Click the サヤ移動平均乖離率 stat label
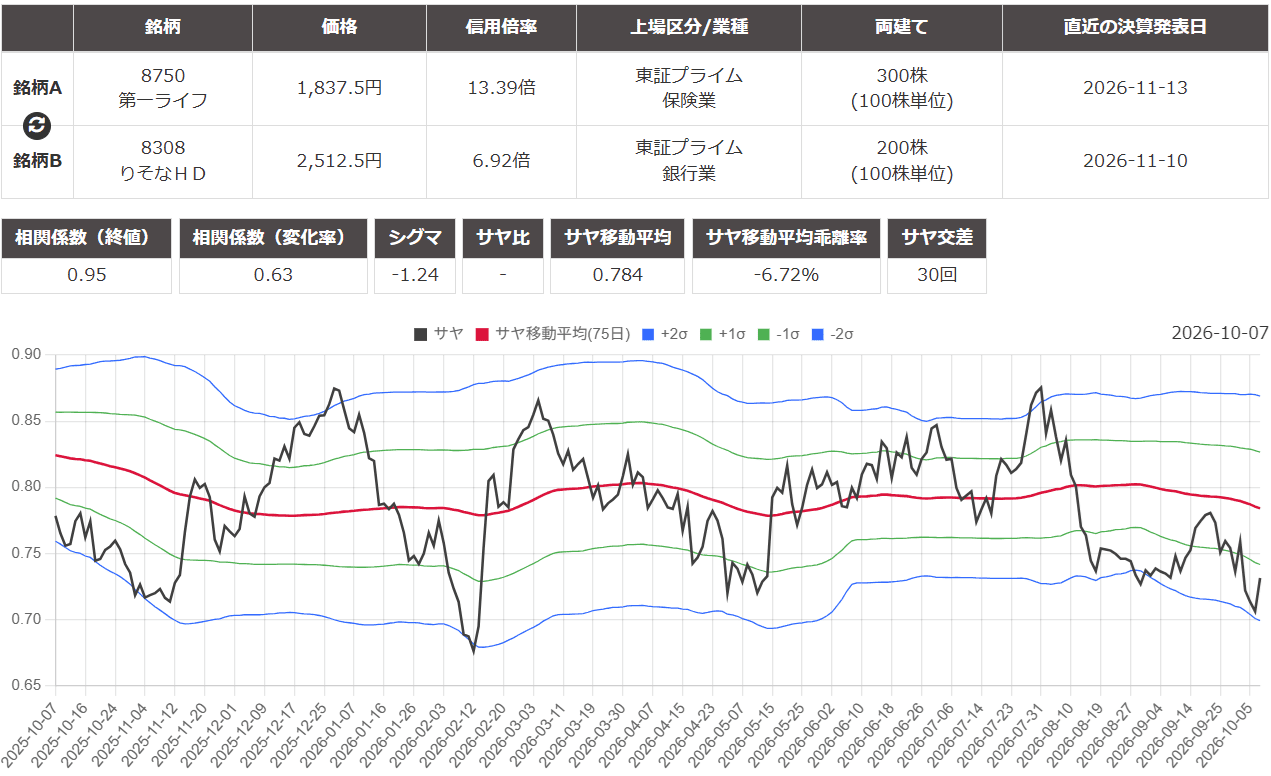This screenshot has height=776, width=1271. pyautogui.click(x=786, y=238)
